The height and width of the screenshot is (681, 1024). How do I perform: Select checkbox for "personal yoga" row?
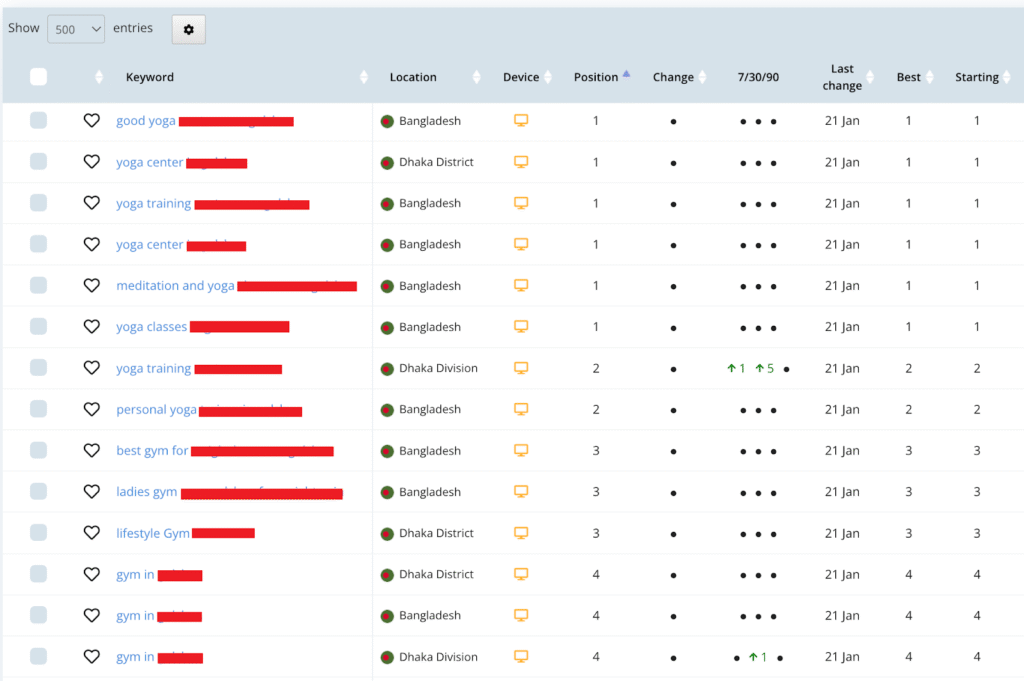click(x=38, y=409)
